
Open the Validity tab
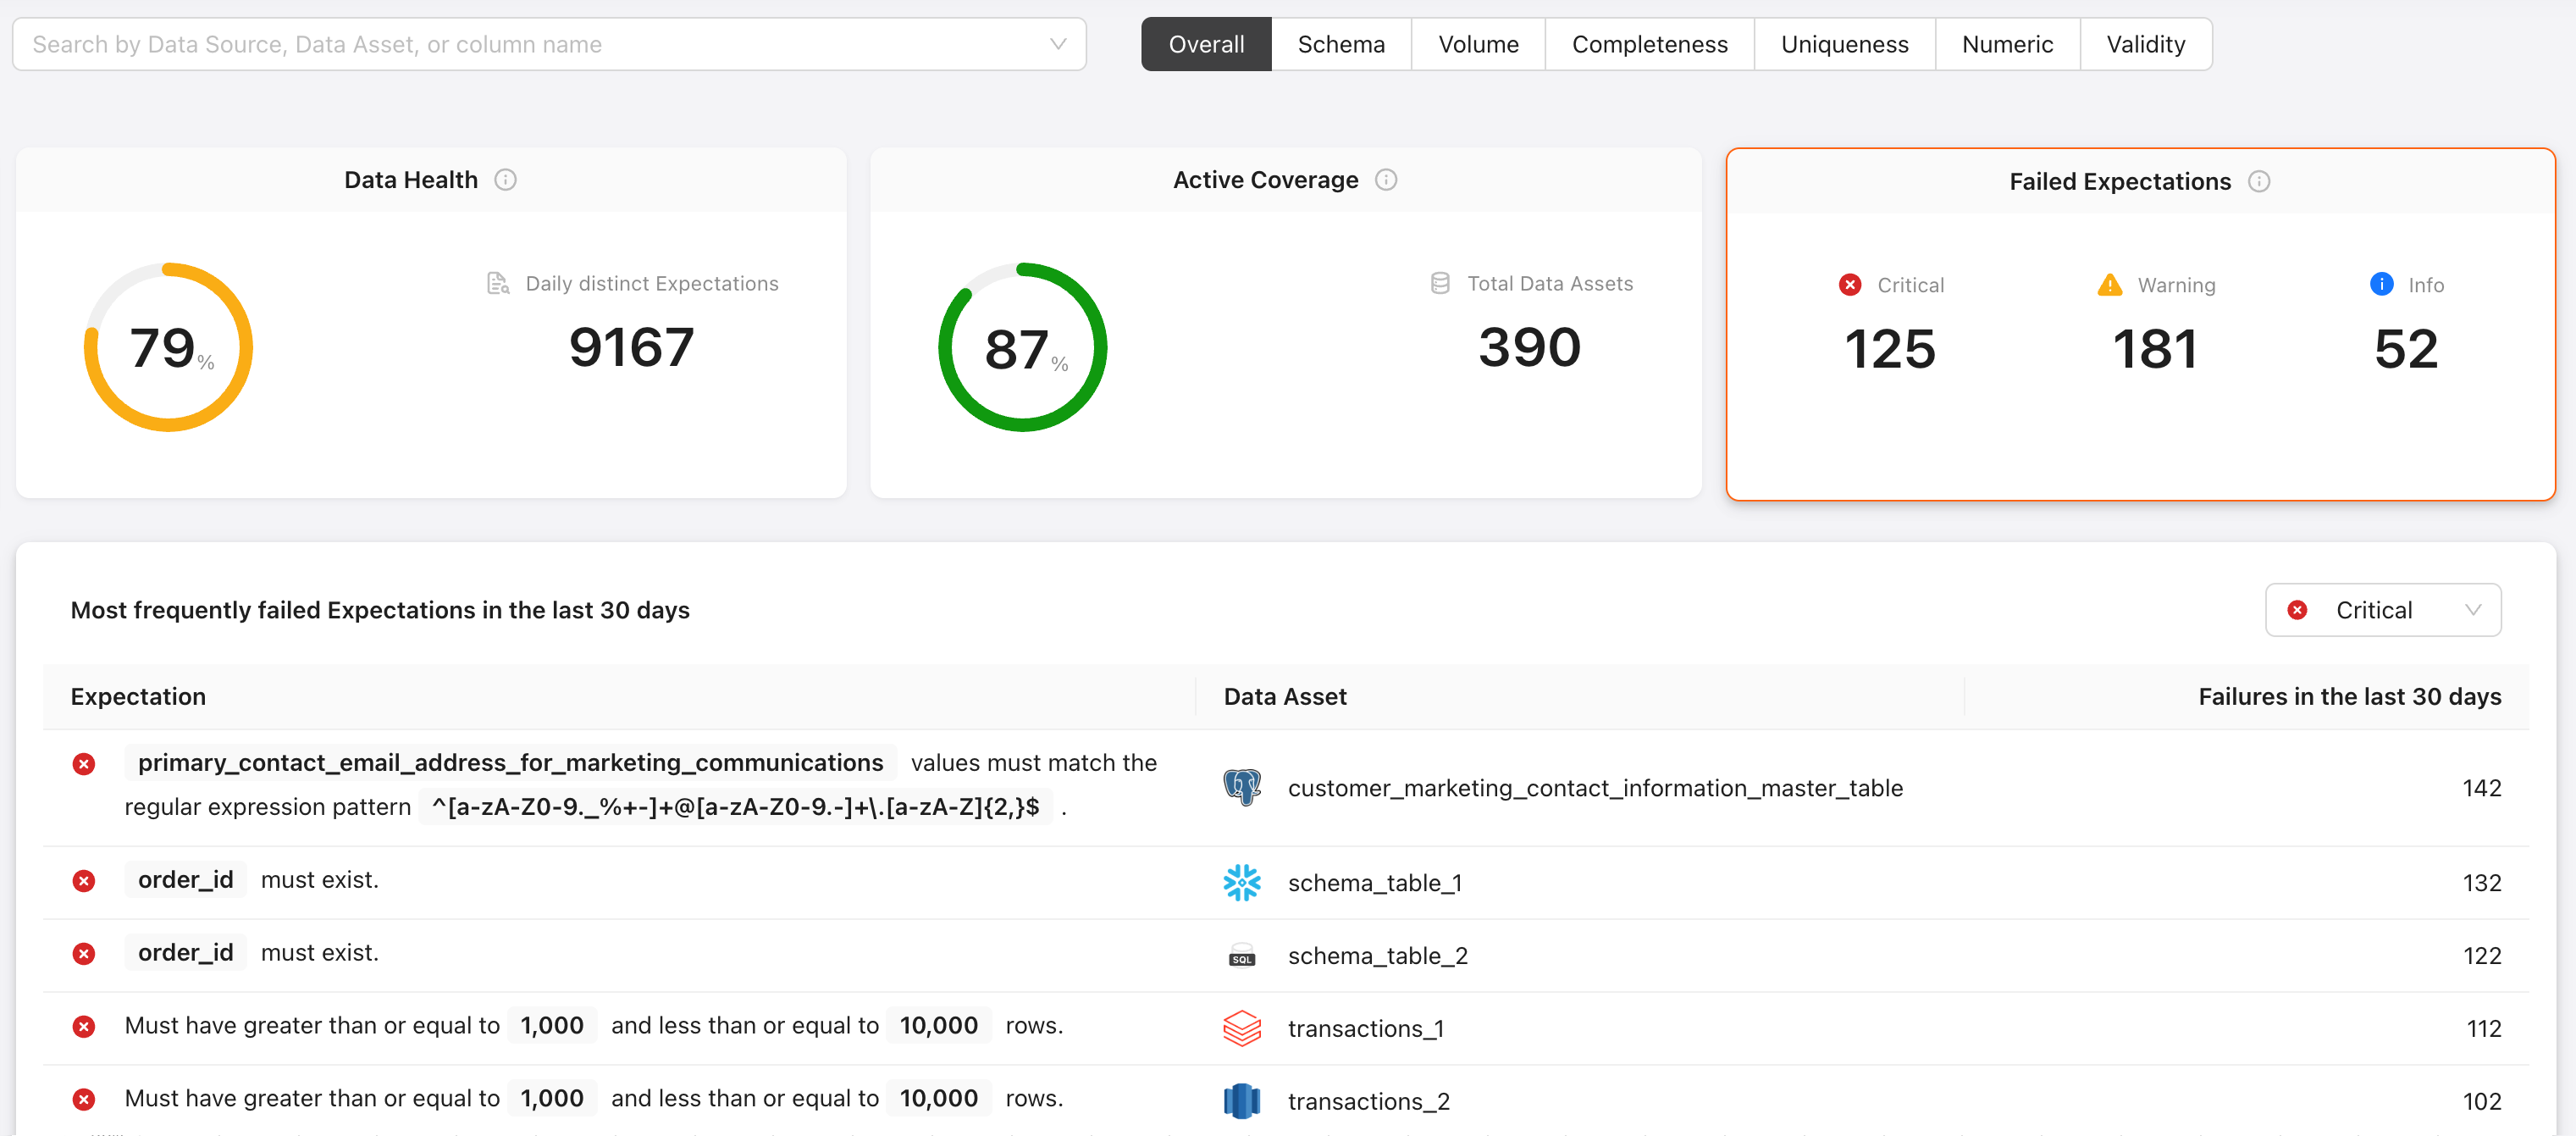(2145, 44)
